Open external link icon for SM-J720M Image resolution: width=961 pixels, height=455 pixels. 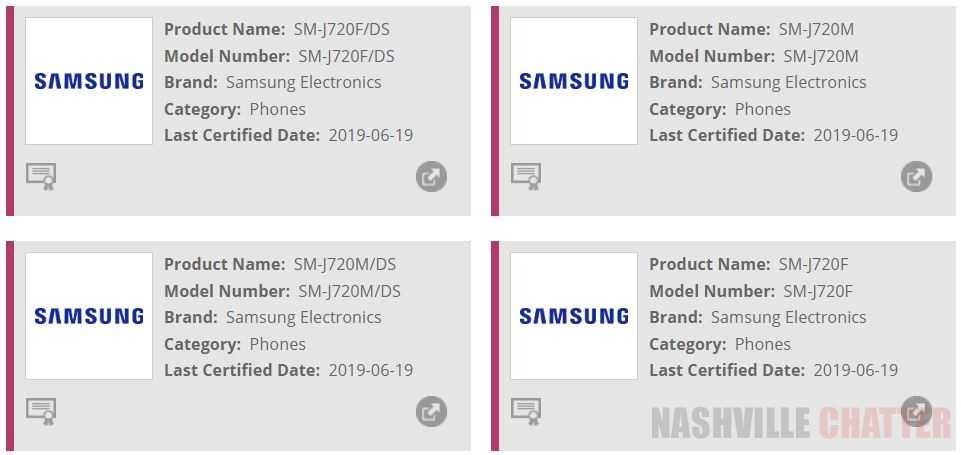coord(916,177)
